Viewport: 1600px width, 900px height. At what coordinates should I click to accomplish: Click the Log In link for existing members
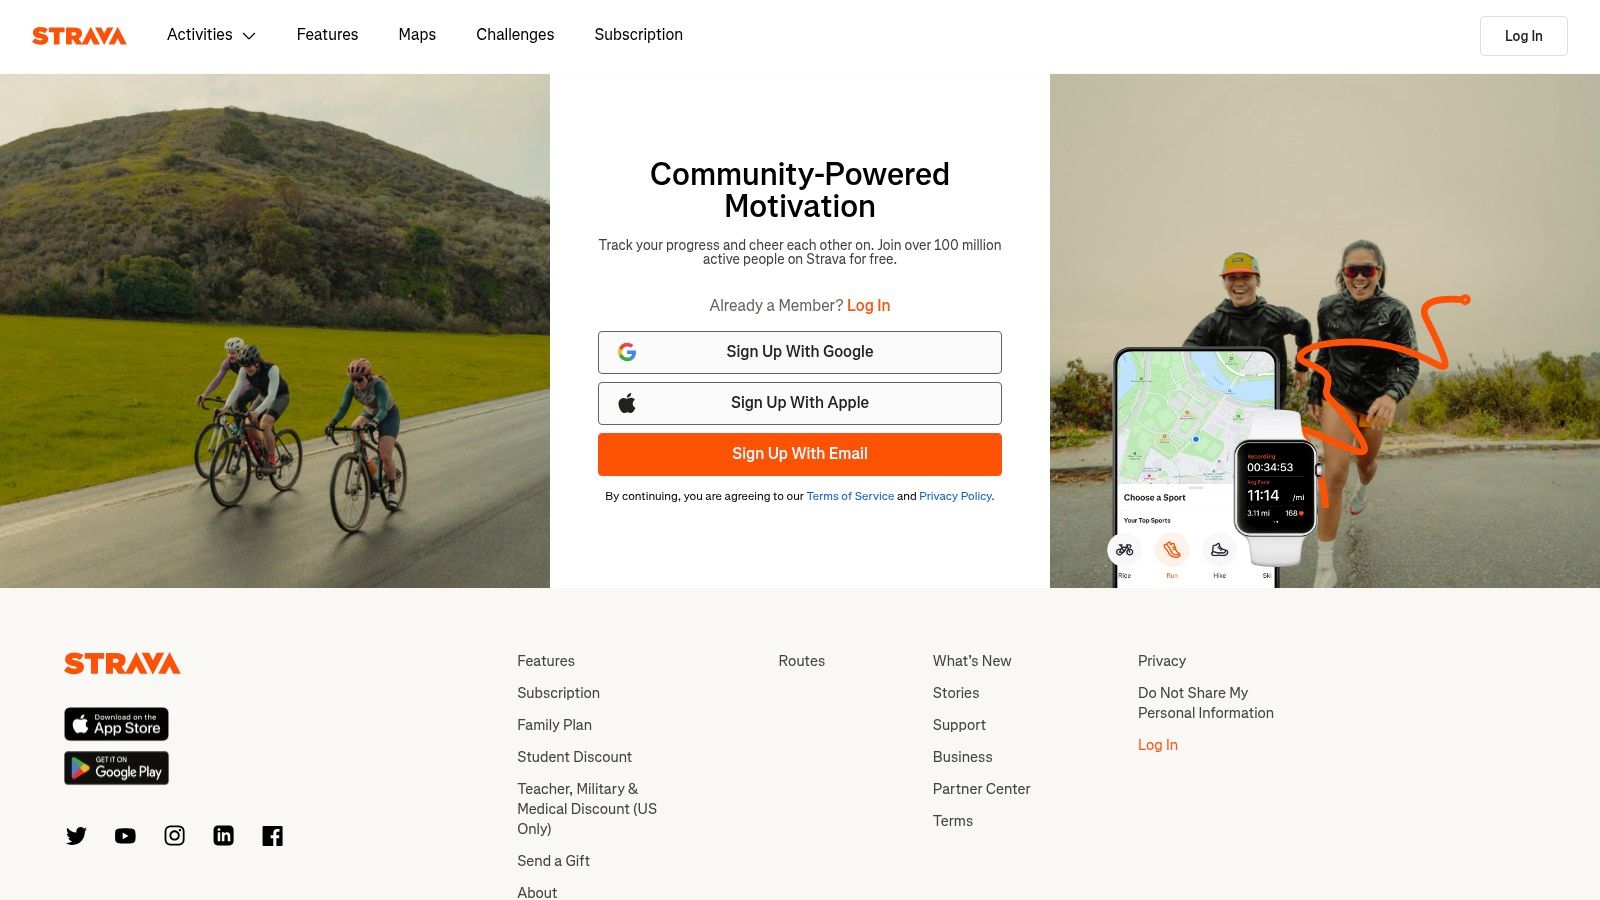(868, 306)
